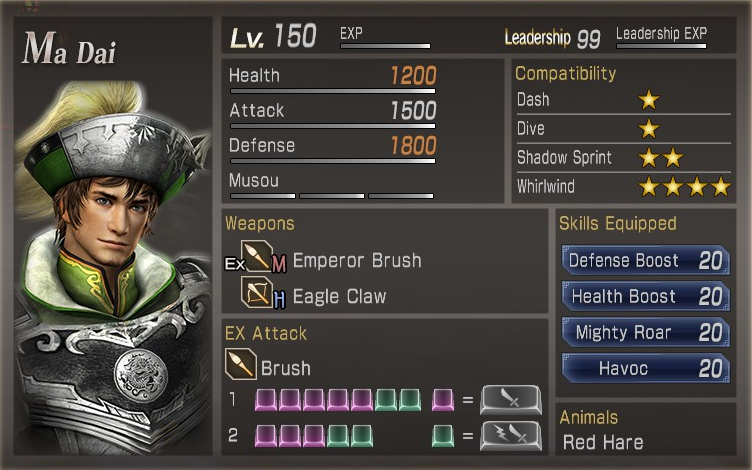Click the Ma Dai character portrait

(113, 269)
